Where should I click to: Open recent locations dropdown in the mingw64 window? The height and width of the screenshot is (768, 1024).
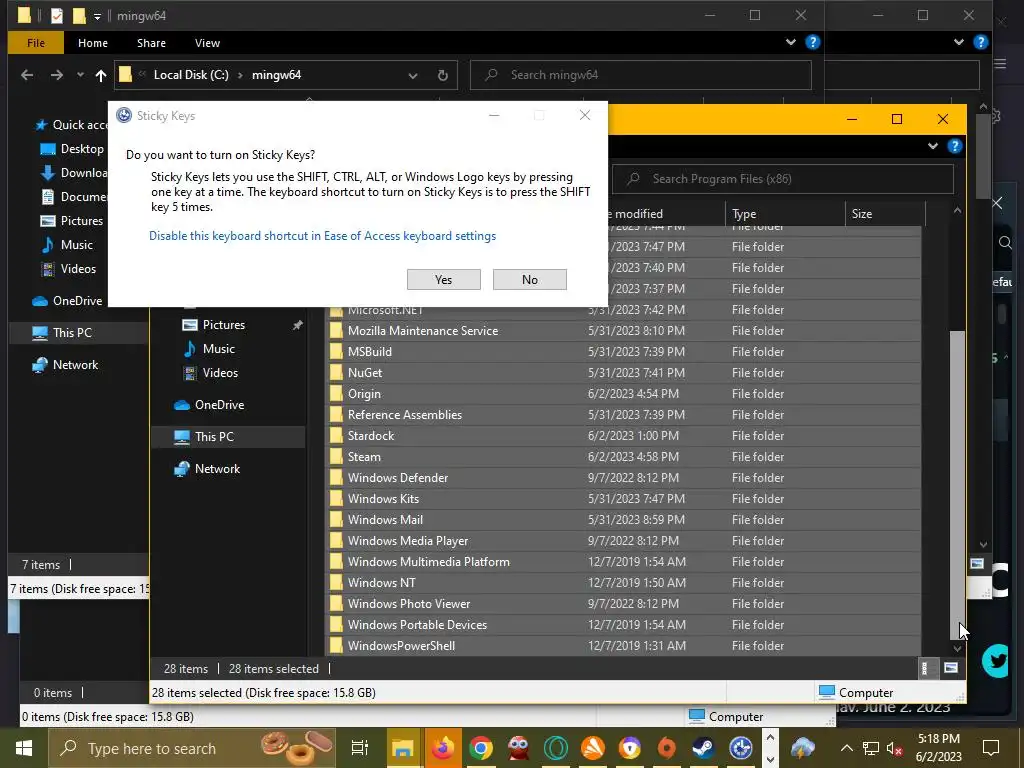80,75
